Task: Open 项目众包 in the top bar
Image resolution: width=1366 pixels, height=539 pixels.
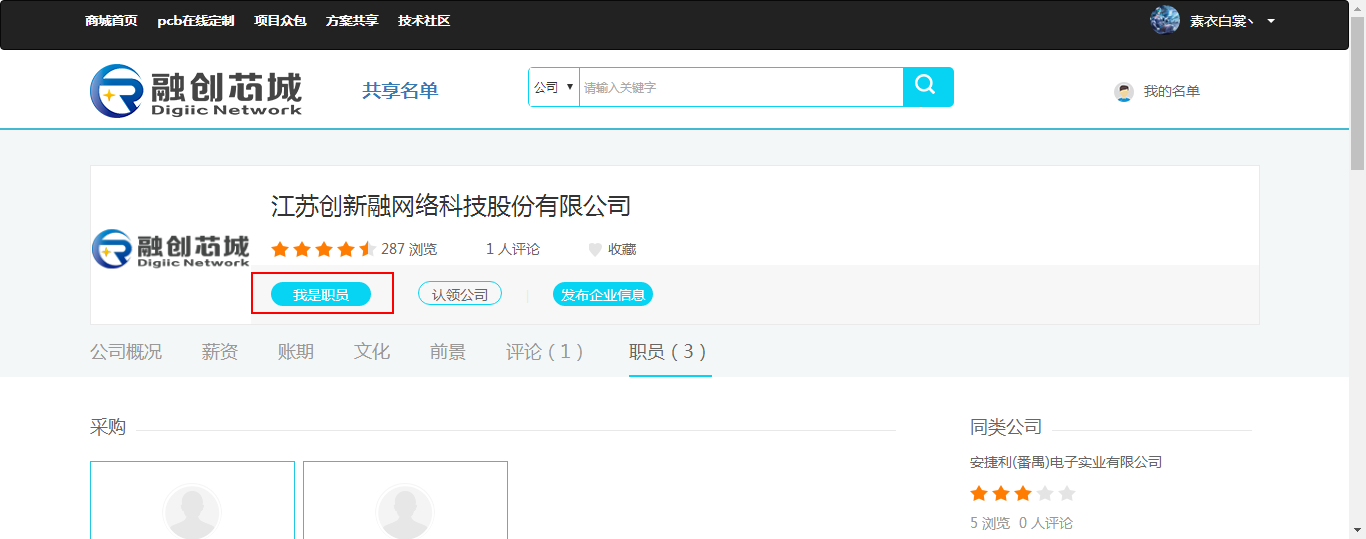Action: coord(280,21)
